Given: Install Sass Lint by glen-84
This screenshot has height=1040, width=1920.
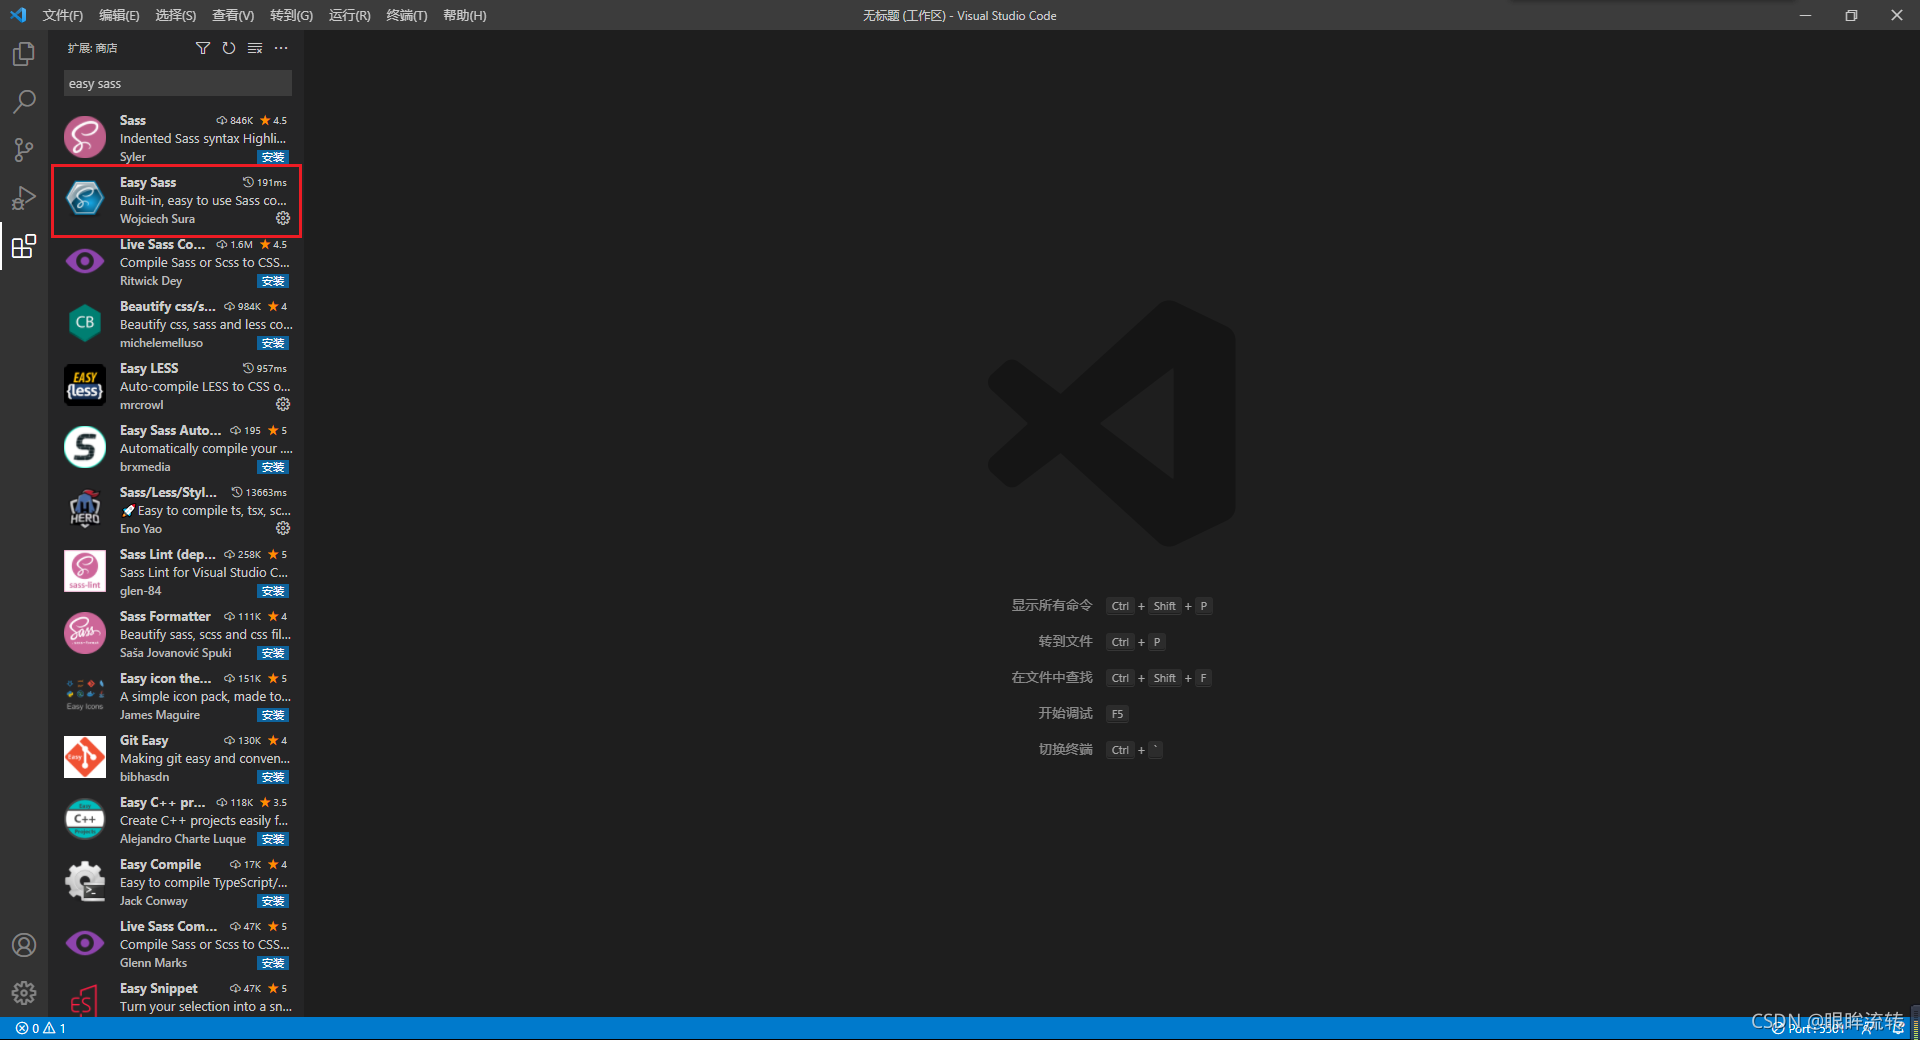Looking at the screenshot, I should click(x=273, y=591).
